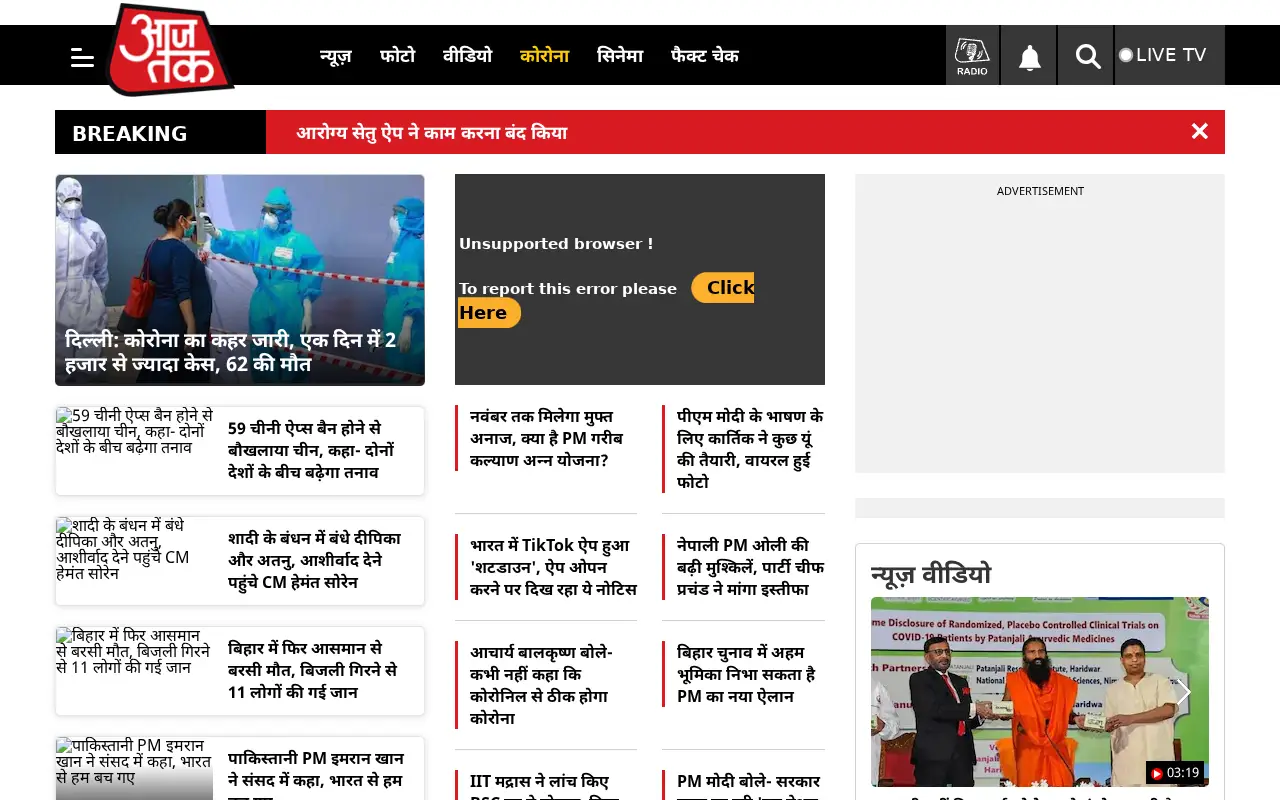This screenshot has height=800, width=1280.
Task: Open the hamburger menu icon
Action: 82,58
